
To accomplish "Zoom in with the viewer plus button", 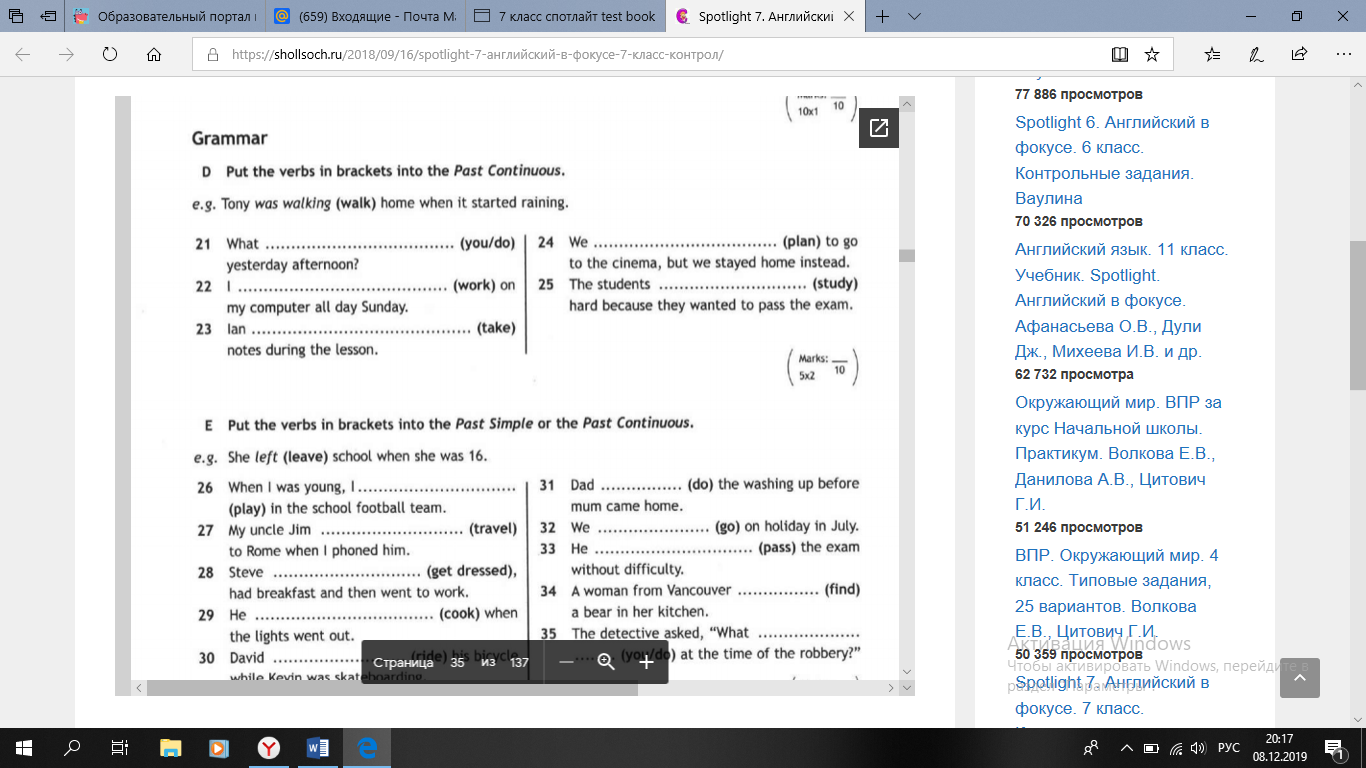I will [646, 662].
